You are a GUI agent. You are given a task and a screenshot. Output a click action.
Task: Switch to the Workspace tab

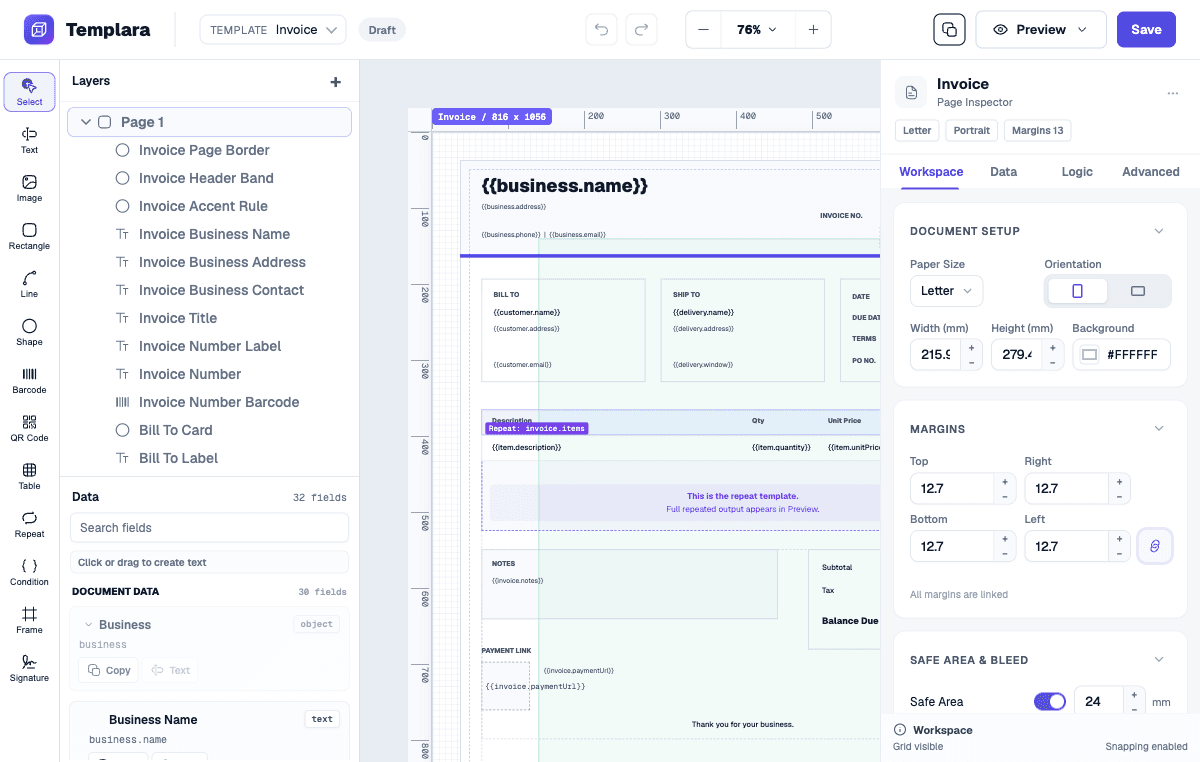point(931,172)
